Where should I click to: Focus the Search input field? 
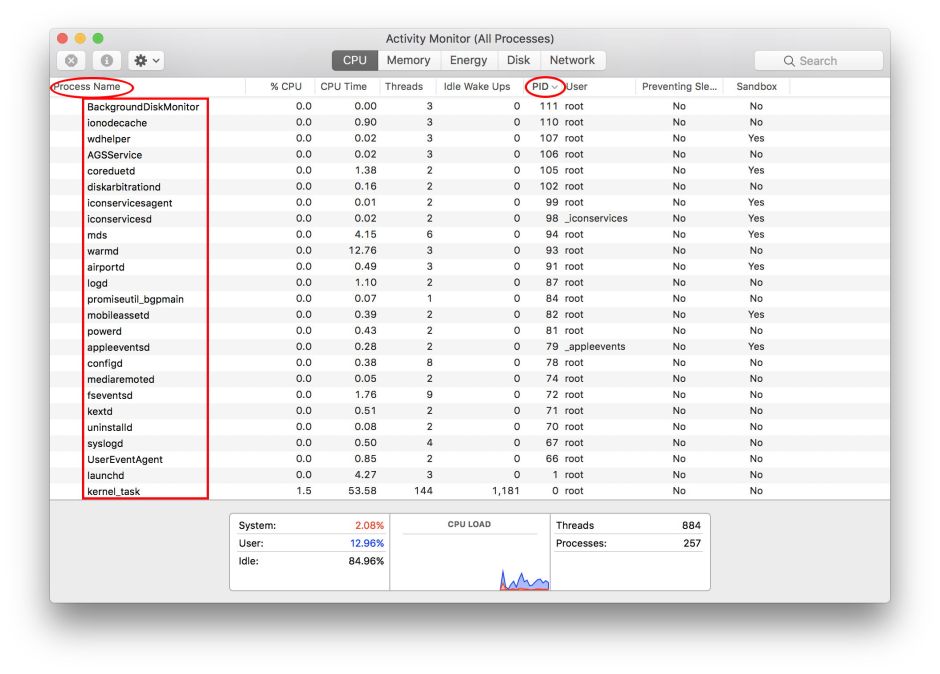tap(818, 61)
